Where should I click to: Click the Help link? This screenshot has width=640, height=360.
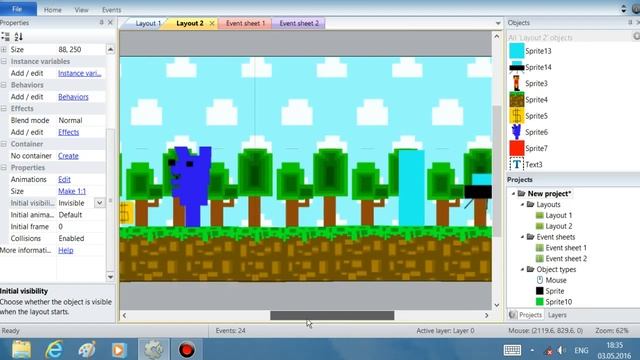click(66, 250)
